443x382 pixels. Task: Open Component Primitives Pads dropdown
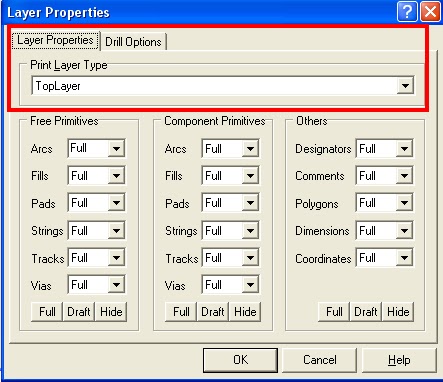[x=250, y=203]
